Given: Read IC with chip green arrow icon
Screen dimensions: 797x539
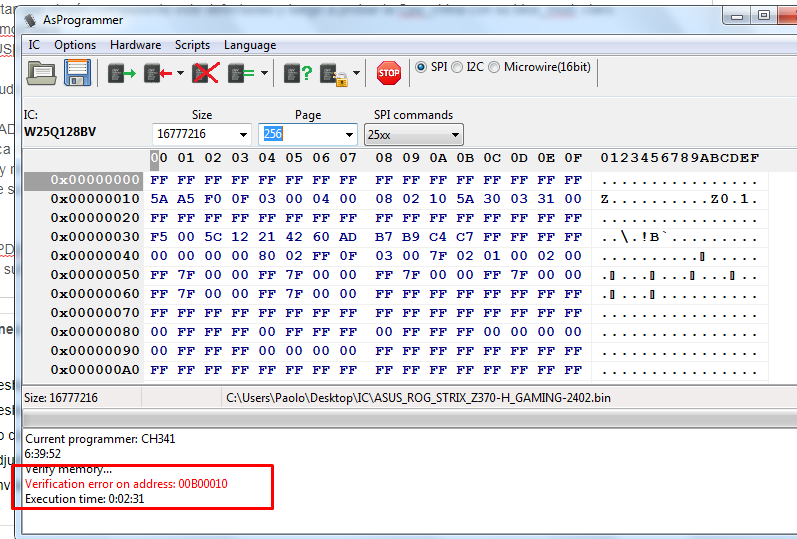Looking at the screenshot, I should click(x=121, y=74).
